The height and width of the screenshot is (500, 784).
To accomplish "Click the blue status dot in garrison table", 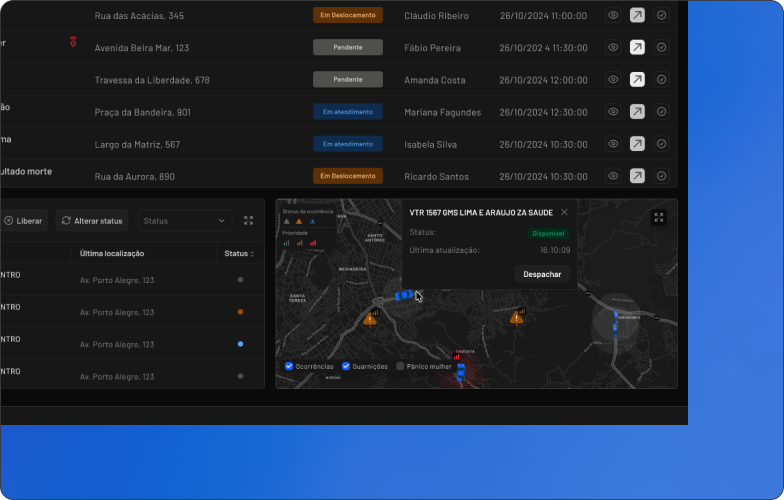I will coord(240,344).
